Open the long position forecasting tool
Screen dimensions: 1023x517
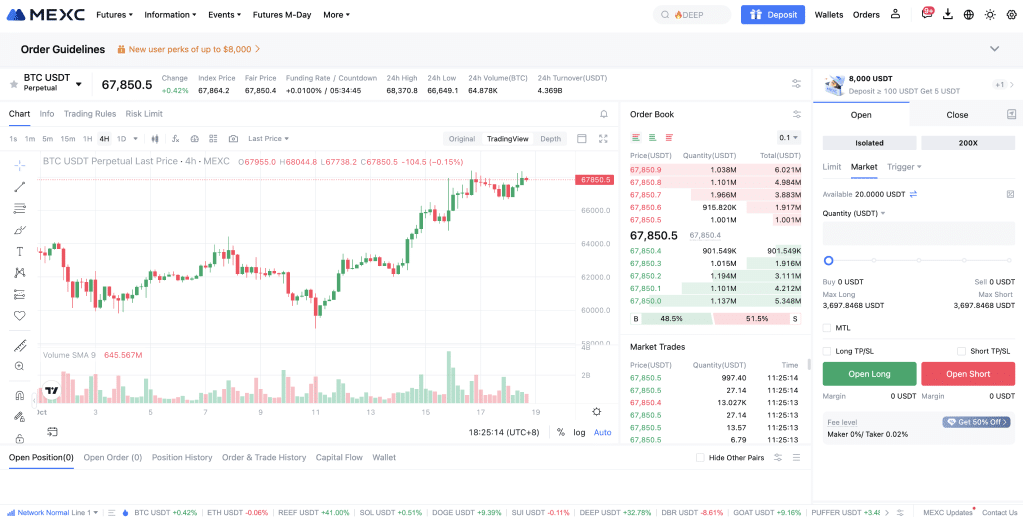pos(20,294)
